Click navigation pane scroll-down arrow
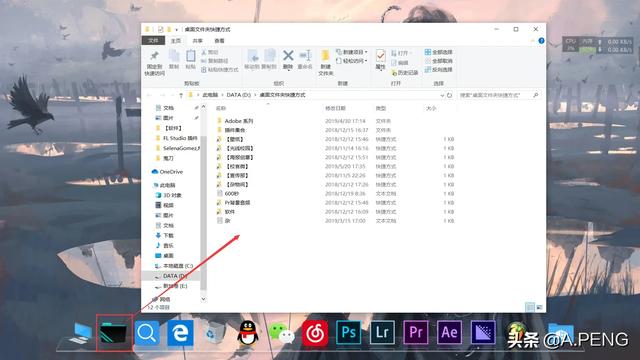This screenshot has height=360, width=640. click(203, 299)
